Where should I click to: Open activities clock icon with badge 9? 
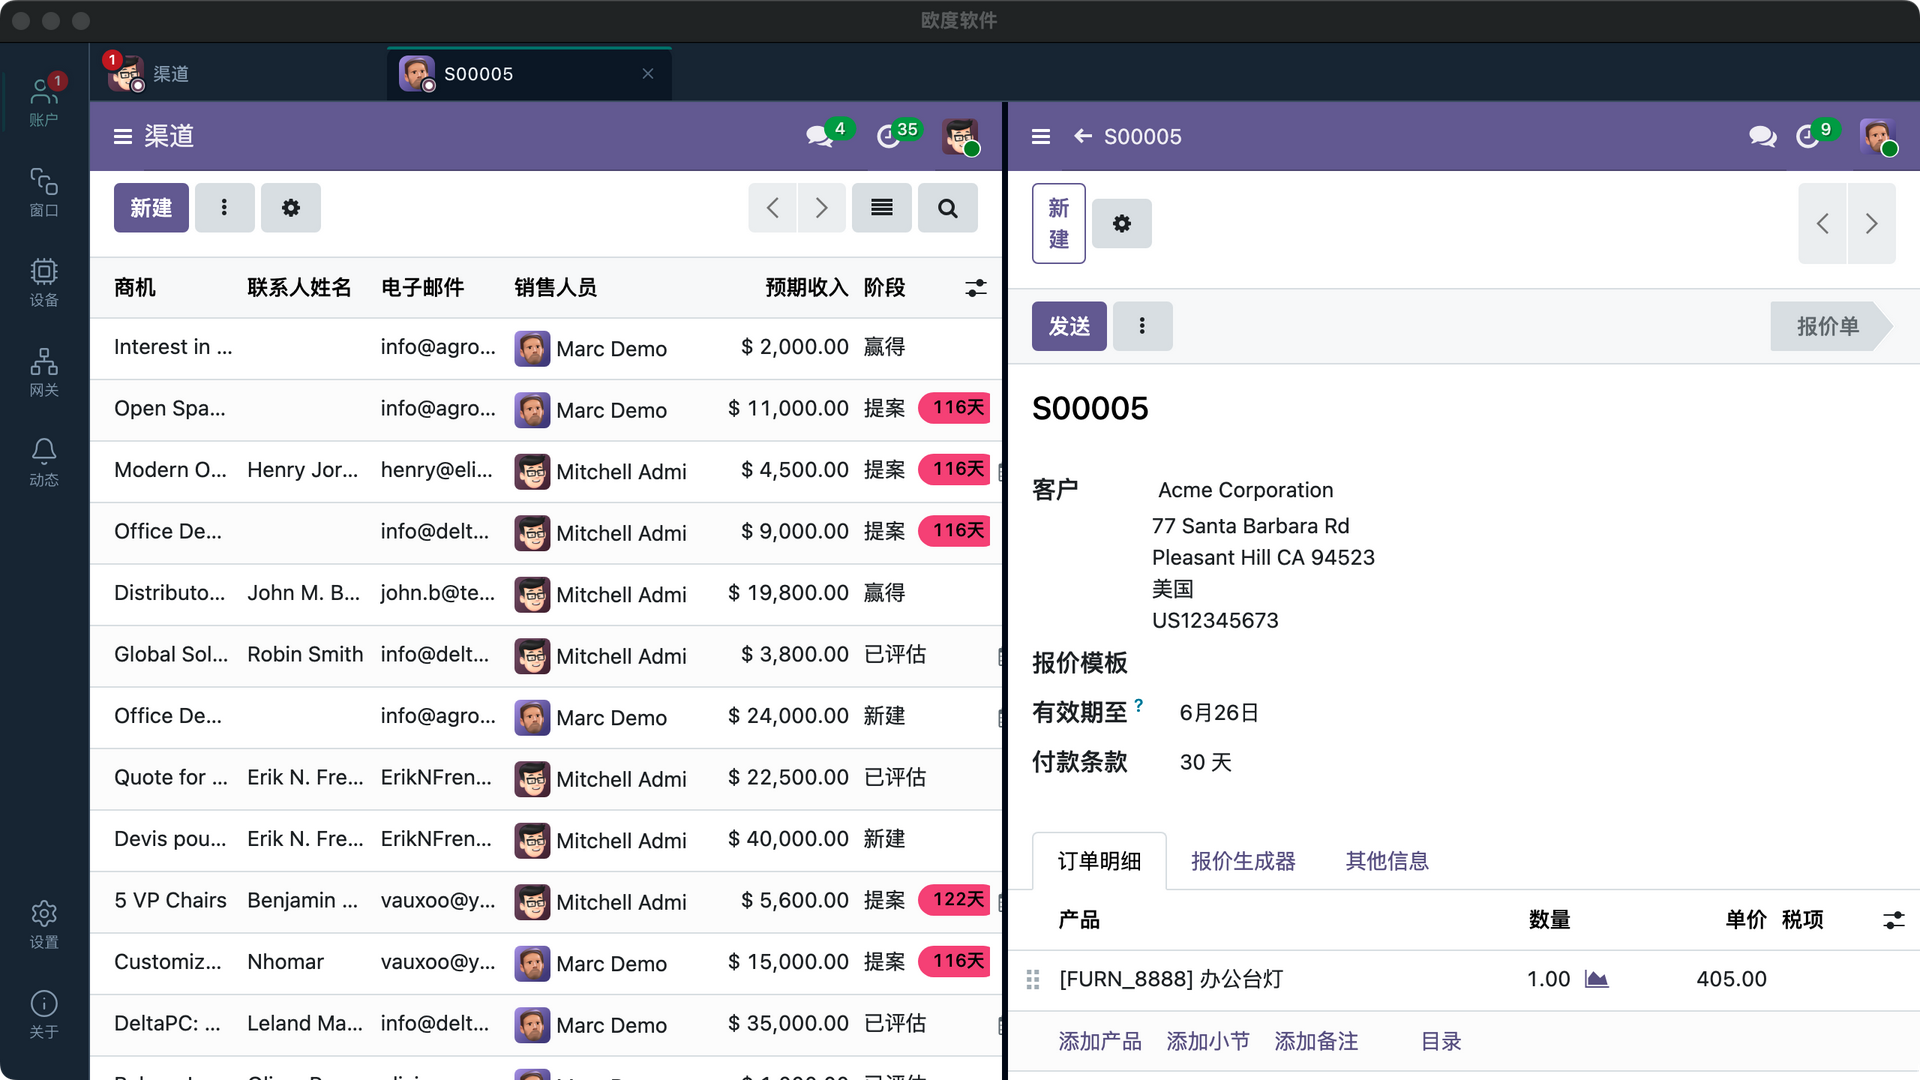[1808, 136]
